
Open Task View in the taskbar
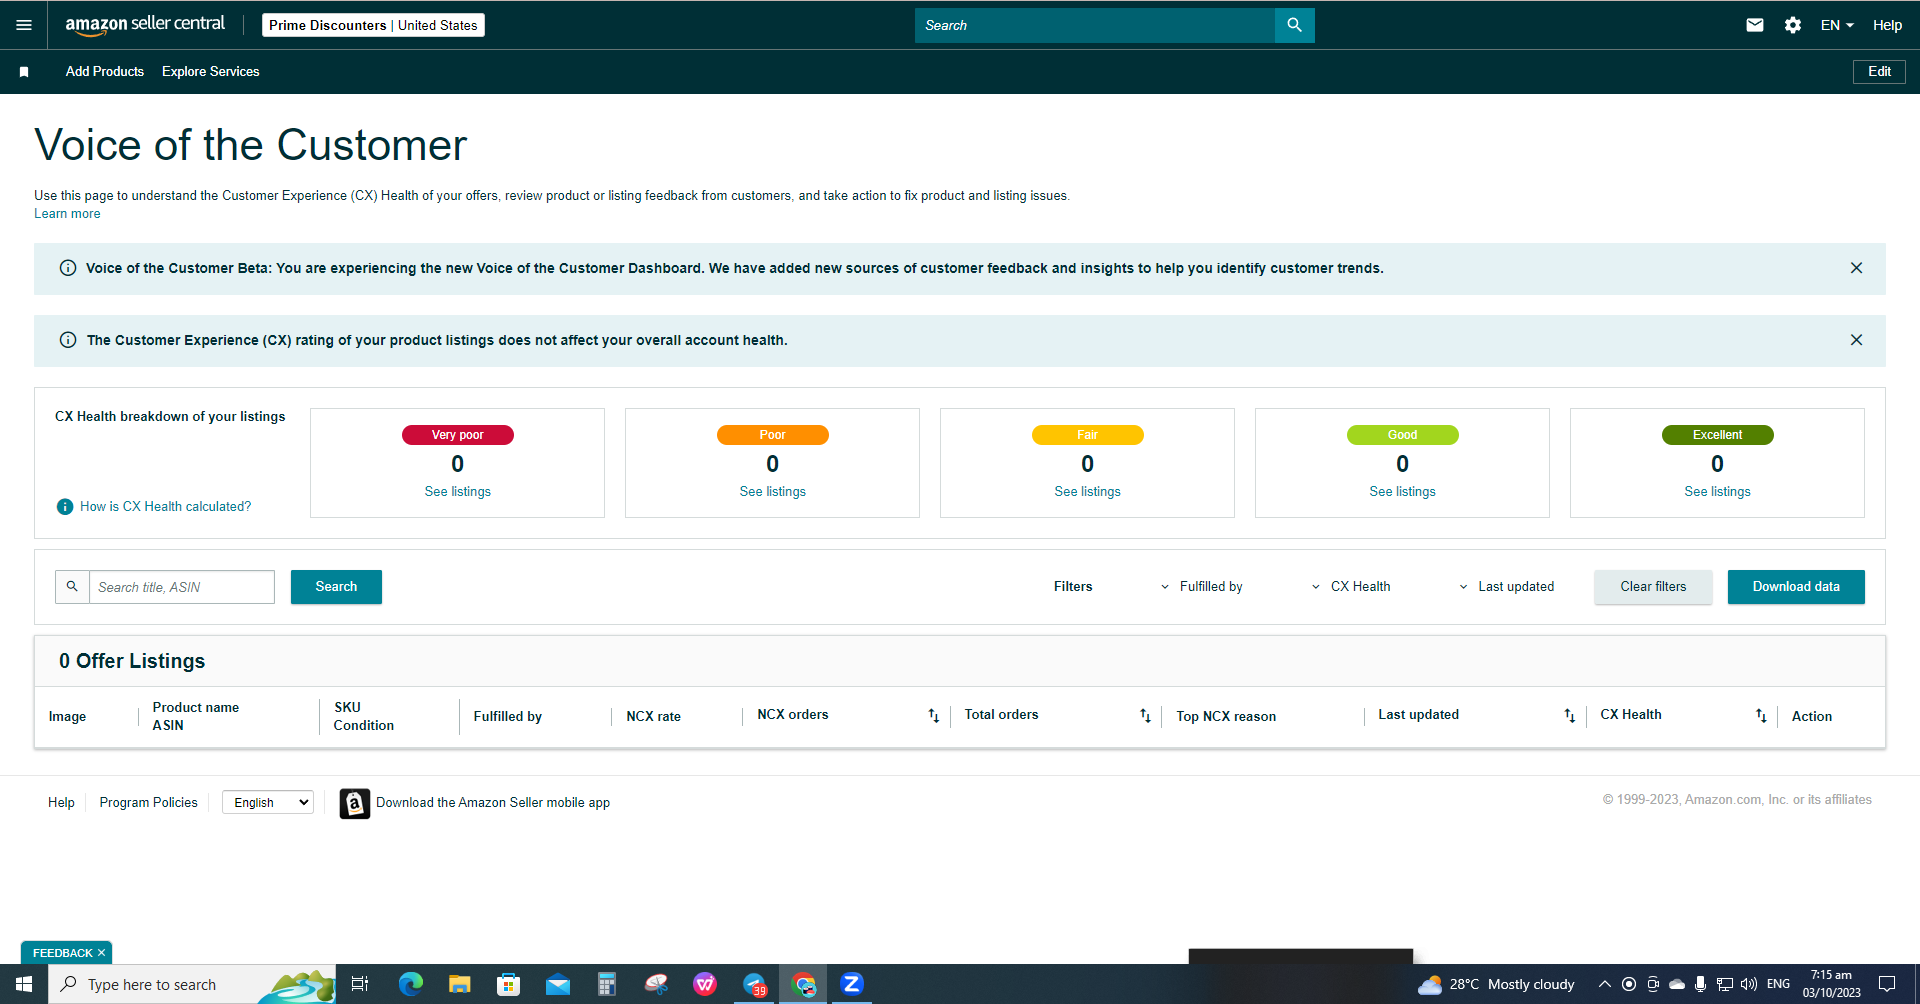click(360, 984)
